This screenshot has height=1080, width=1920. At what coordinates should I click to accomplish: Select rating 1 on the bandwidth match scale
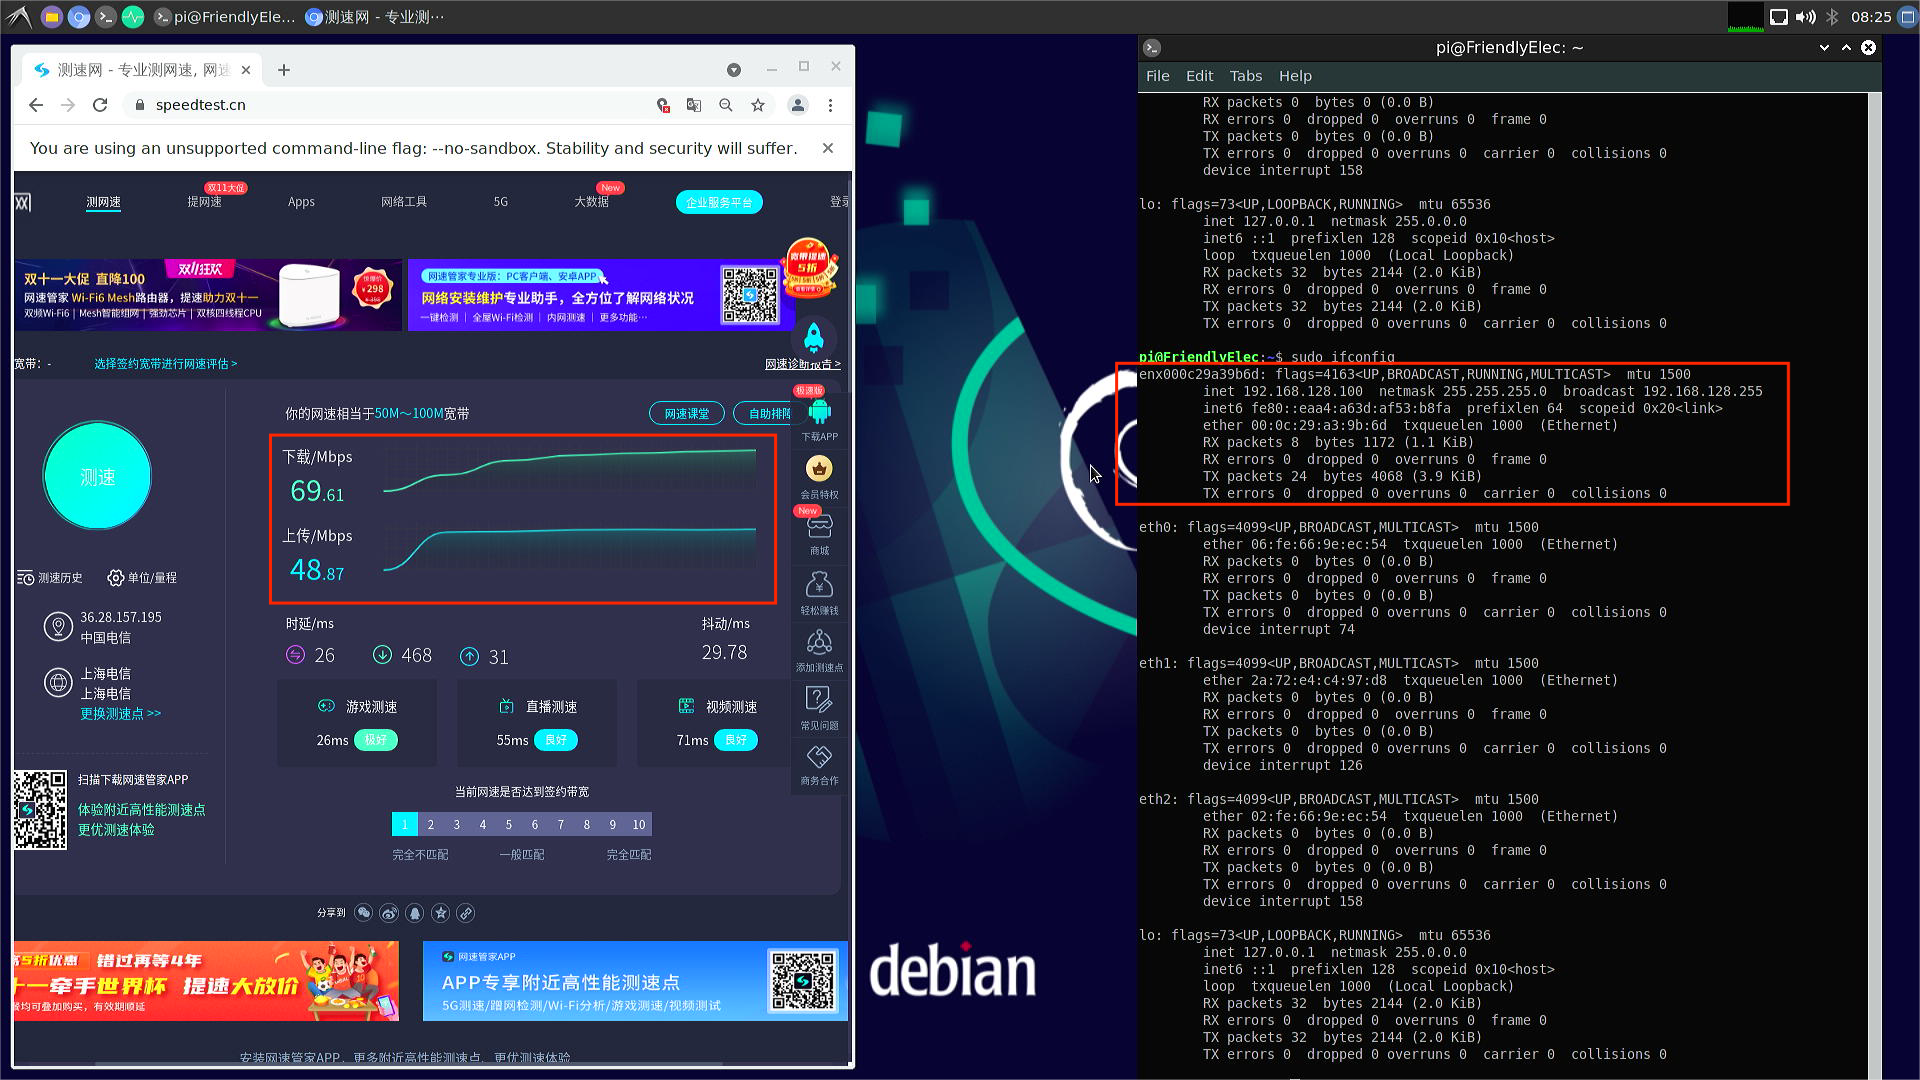[404, 824]
